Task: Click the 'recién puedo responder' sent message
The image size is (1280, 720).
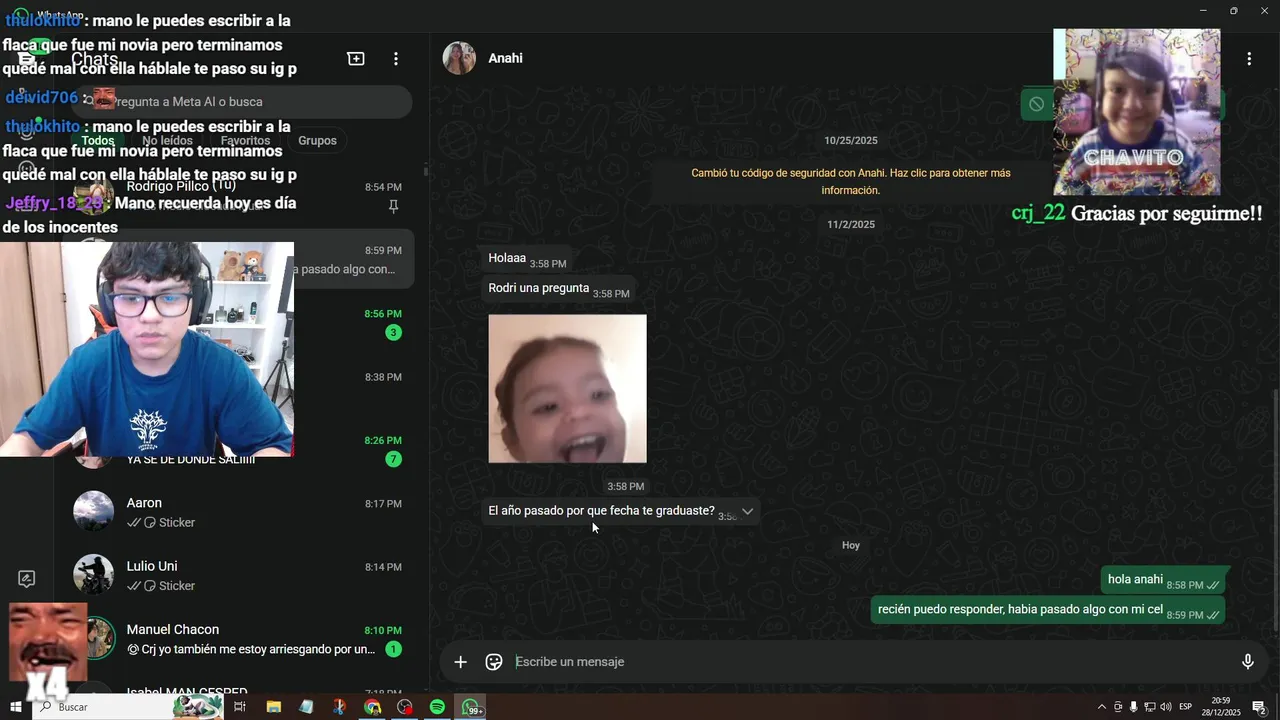Action: click(1048, 611)
